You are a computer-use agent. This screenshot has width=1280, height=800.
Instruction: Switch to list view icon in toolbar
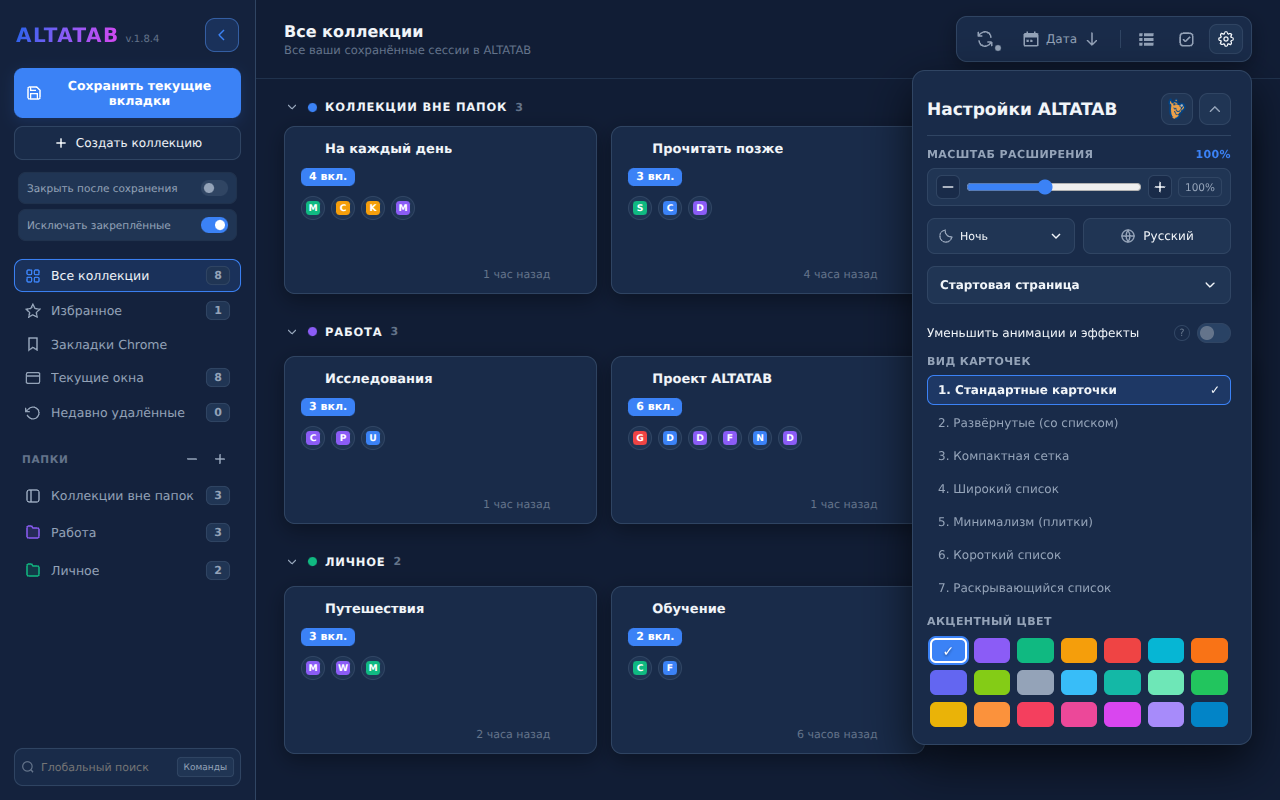[x=1147, y=39]
